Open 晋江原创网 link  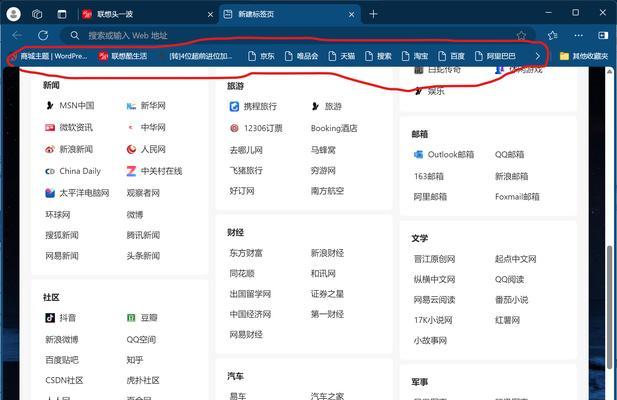(x=434, y=259)
